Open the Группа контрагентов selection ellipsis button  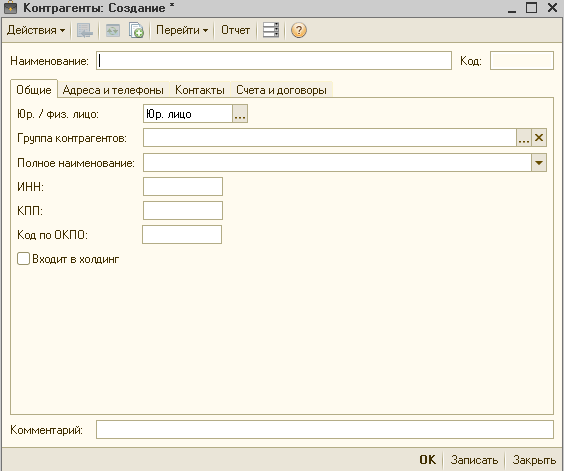[524, 138]
